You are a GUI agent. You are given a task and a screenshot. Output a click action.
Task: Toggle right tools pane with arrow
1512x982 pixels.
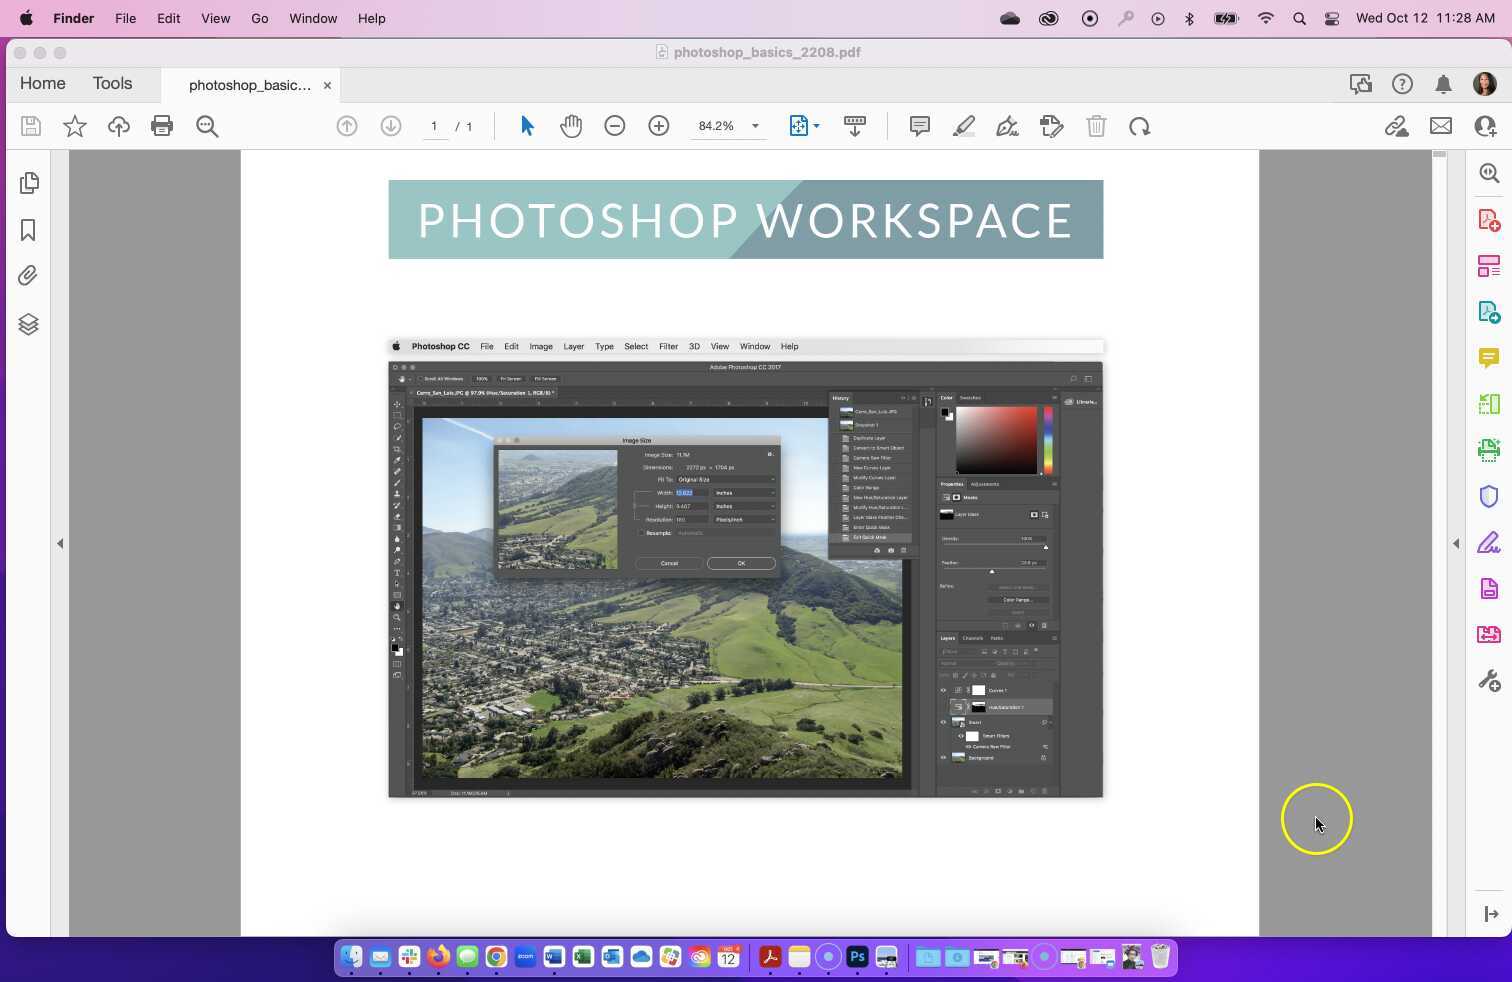tap(1456, 544)
